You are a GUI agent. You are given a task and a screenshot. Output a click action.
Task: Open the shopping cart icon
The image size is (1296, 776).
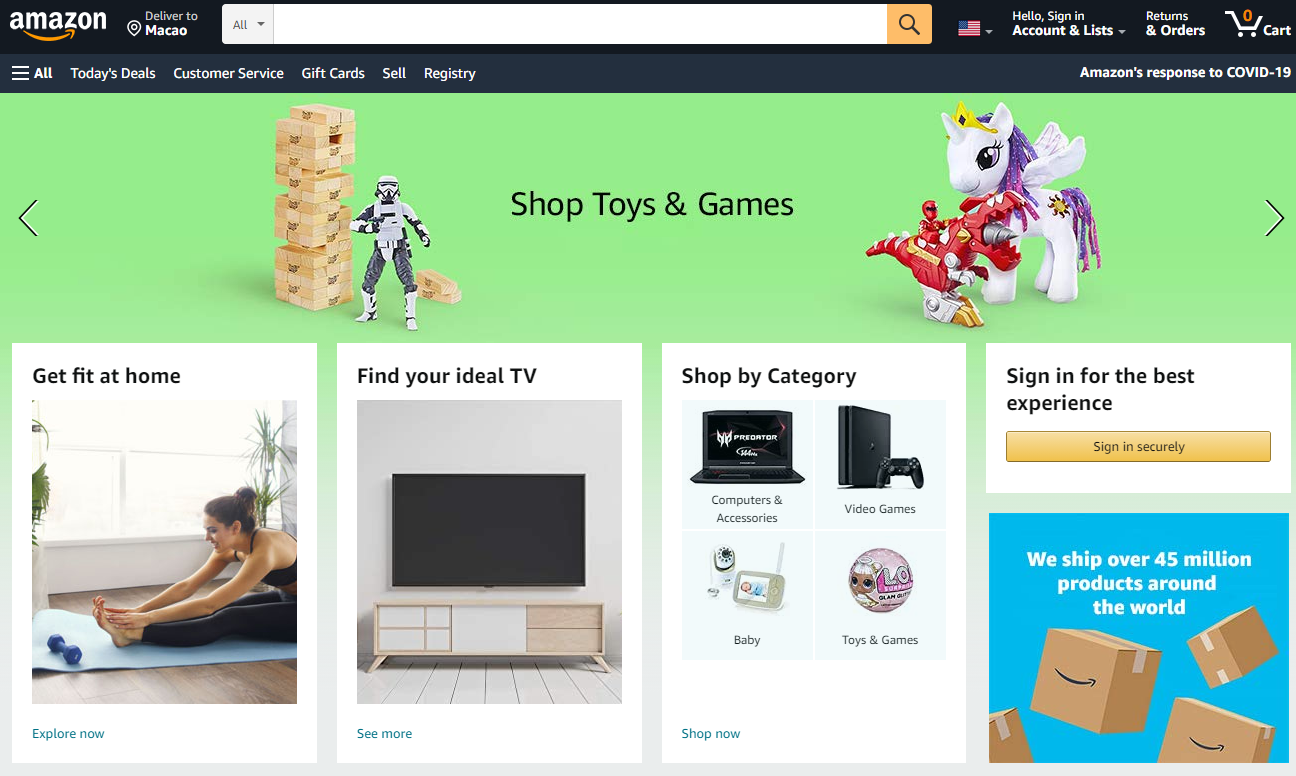(x=1258, y=24)
